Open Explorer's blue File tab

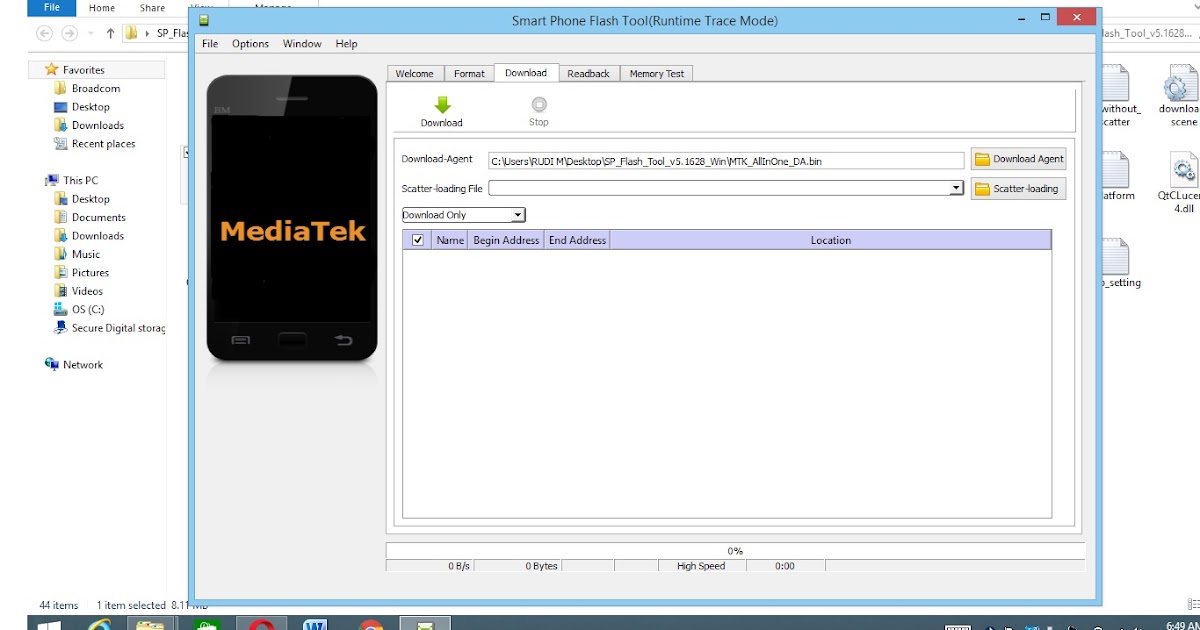point(51,8)
